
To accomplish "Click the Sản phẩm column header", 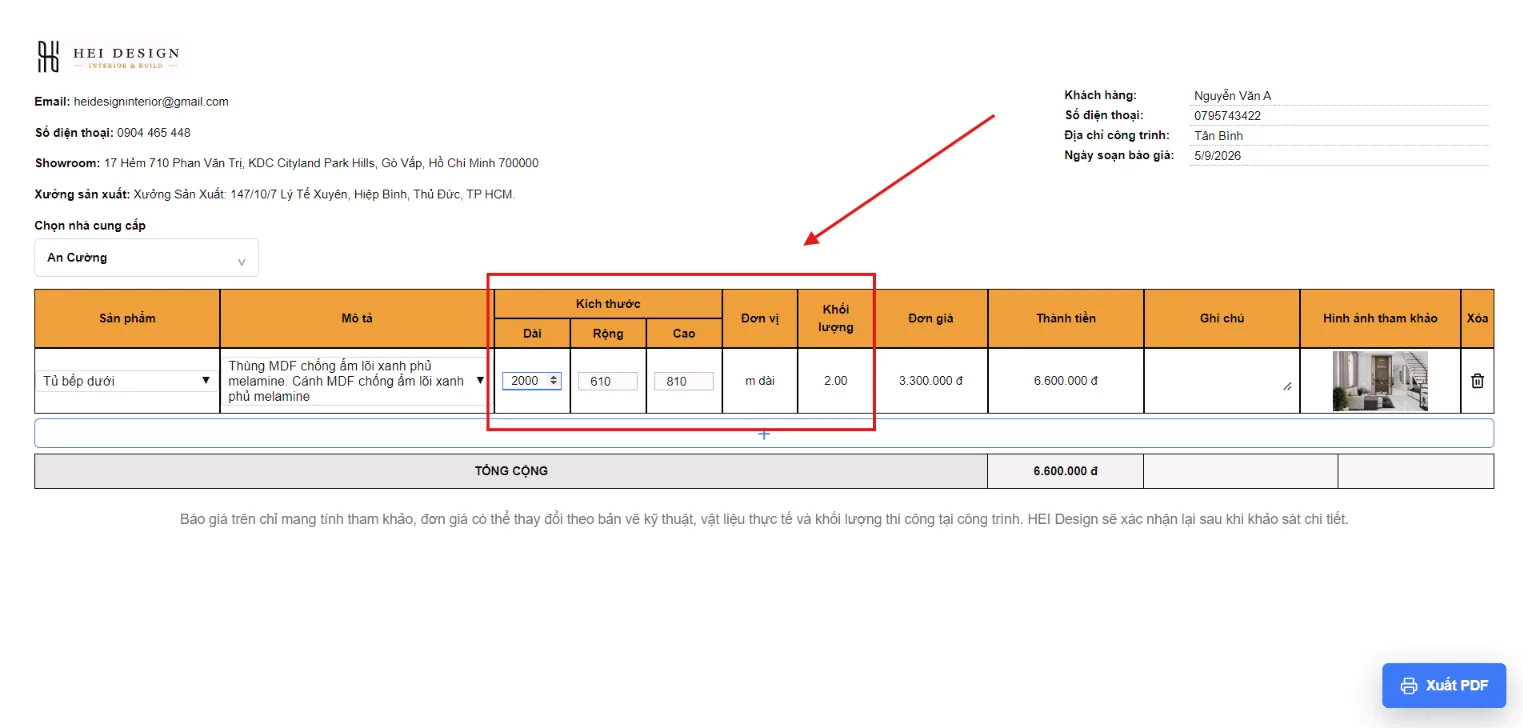I will 127,318.
